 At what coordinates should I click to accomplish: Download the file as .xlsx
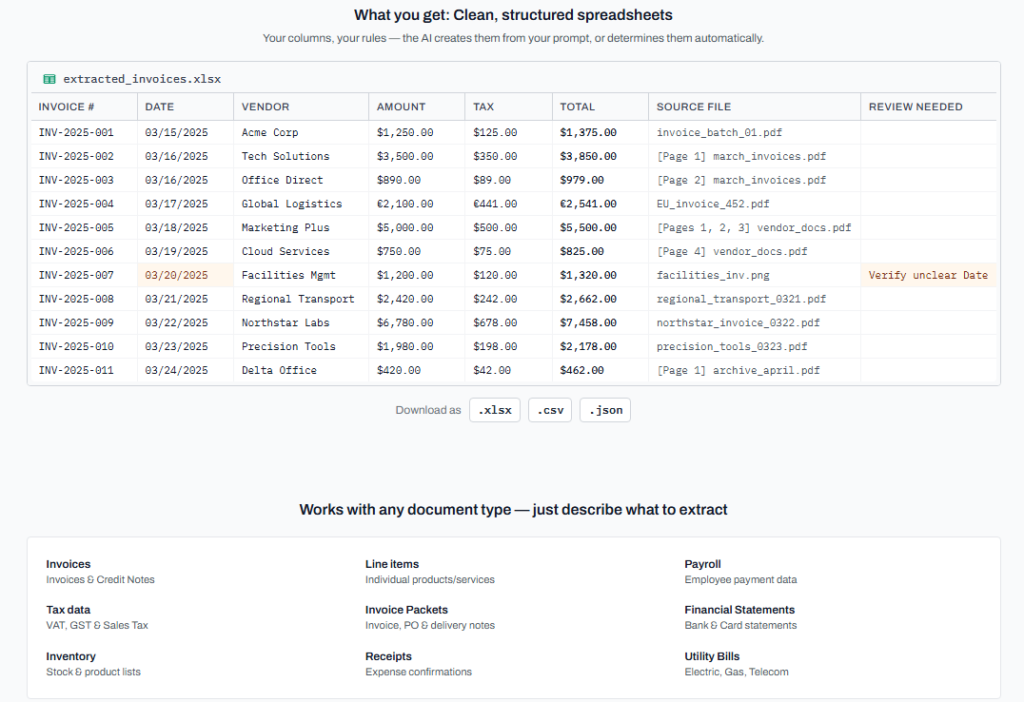494,410
